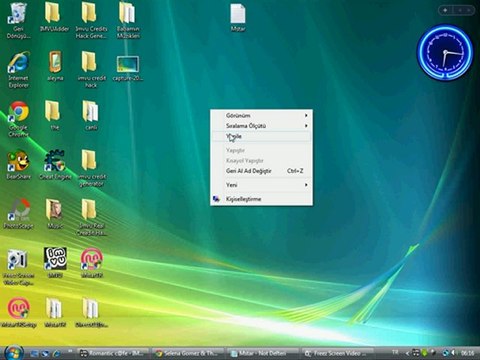Click Yenile to refresh the desktop

[261, 136]
